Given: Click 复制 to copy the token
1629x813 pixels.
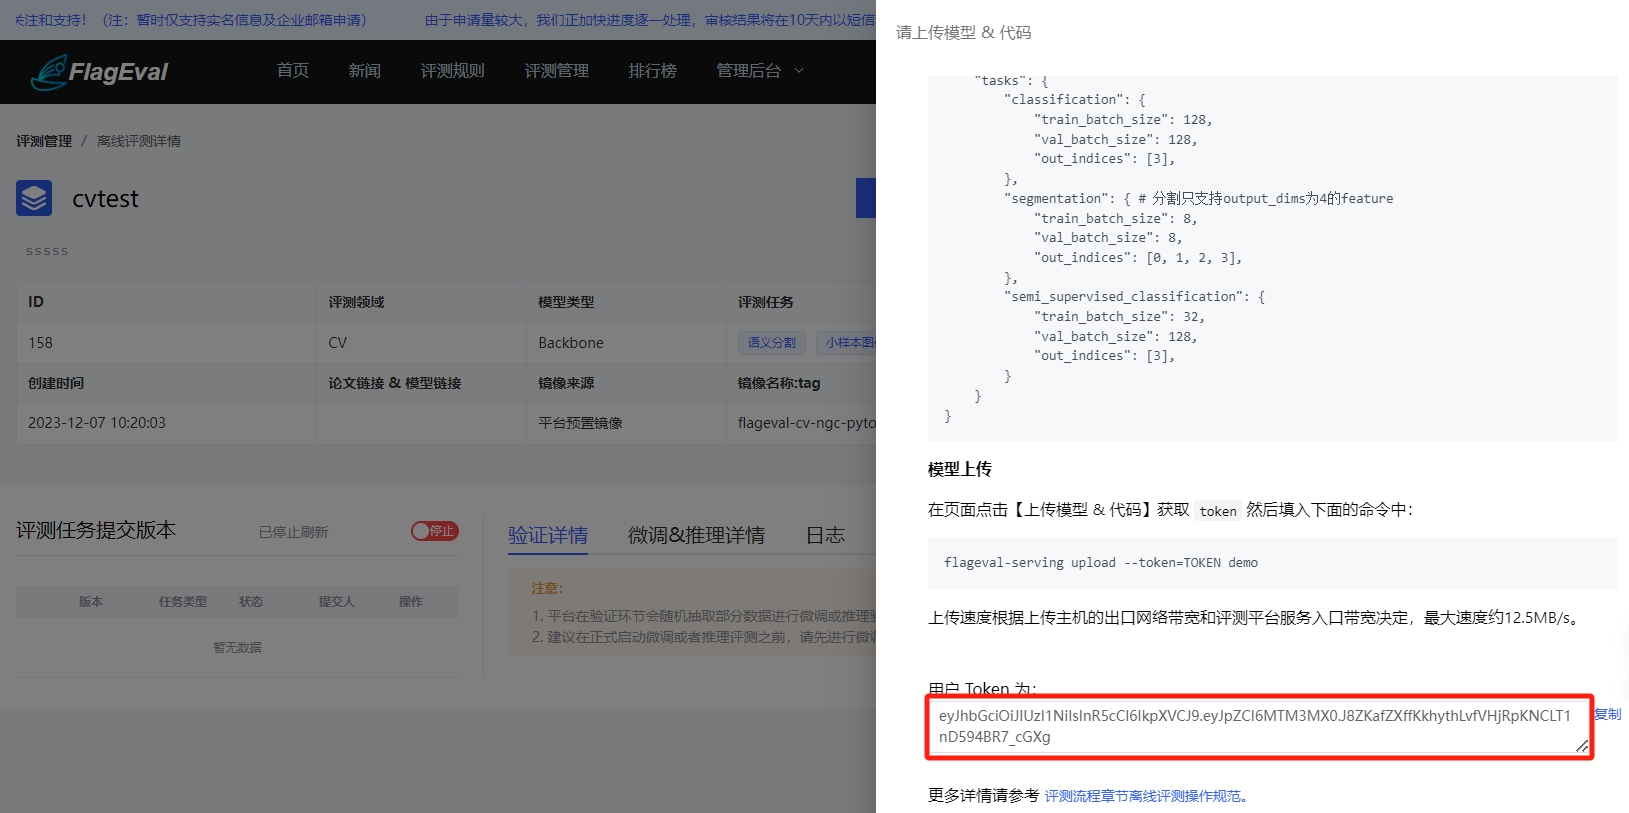Looking at the screenshot, I should click(x=1607, y=714).
